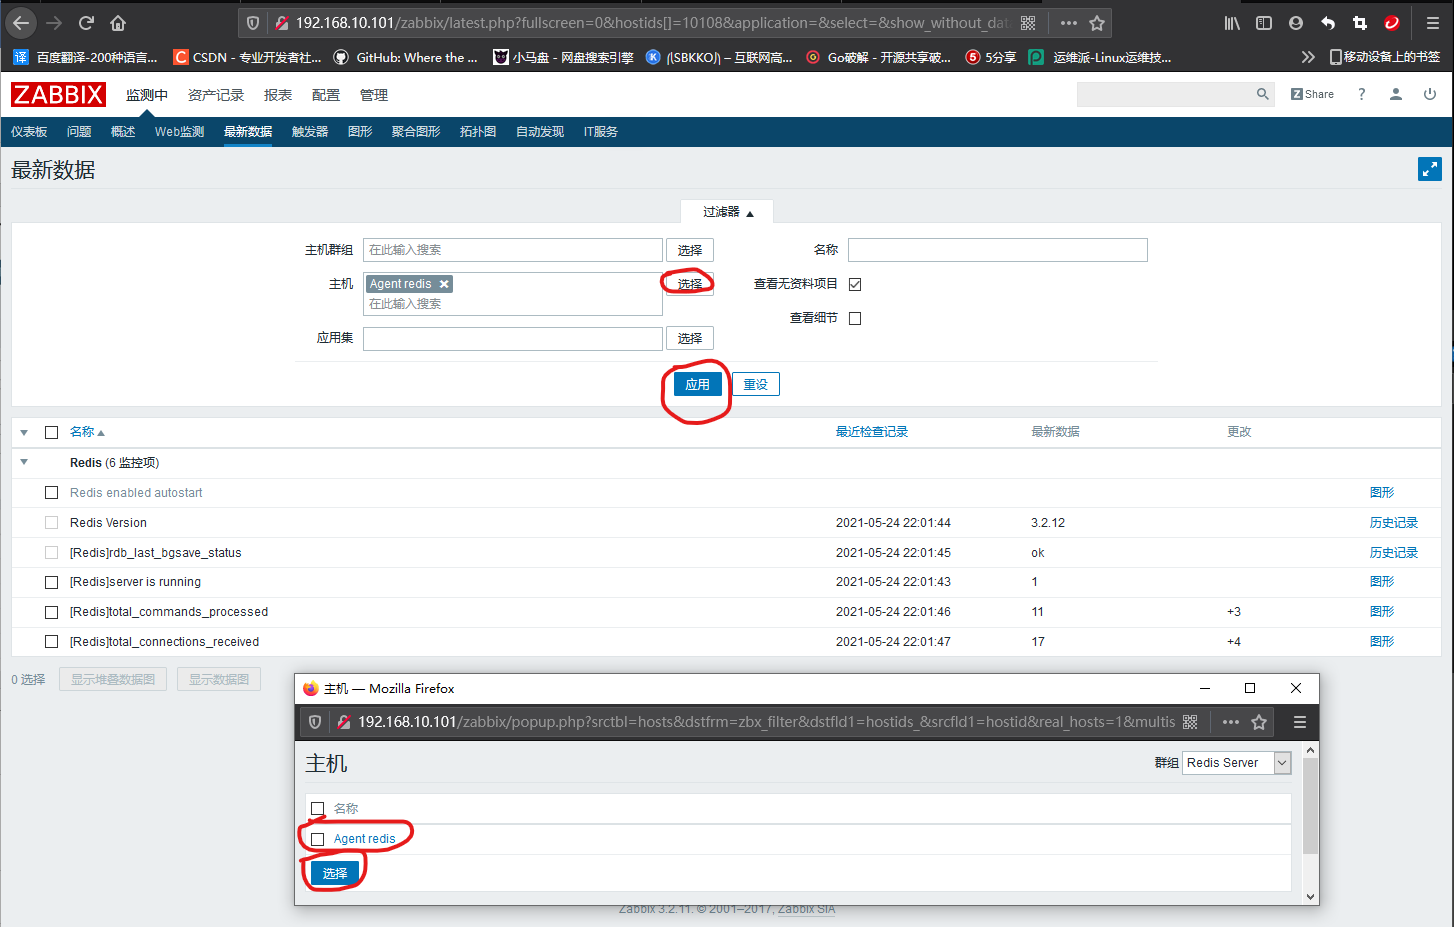This screenshot has width=1454, height=927.
Task: Remove the Agent redis host tag
Action: tap(444, 284)
